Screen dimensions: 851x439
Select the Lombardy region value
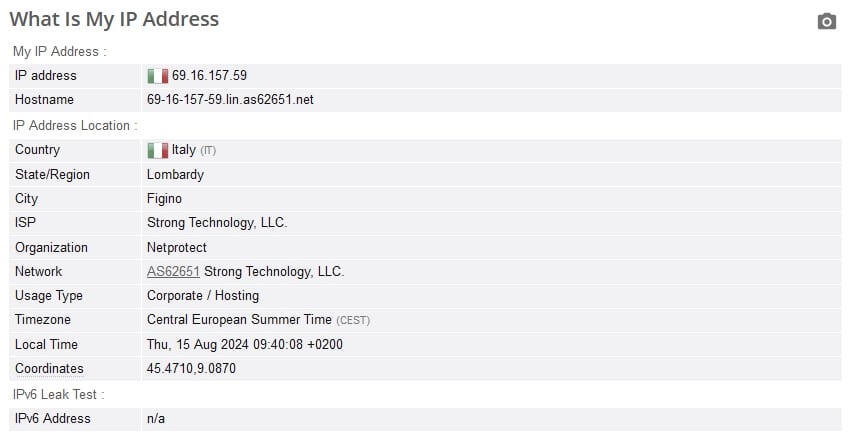(175, 175)
